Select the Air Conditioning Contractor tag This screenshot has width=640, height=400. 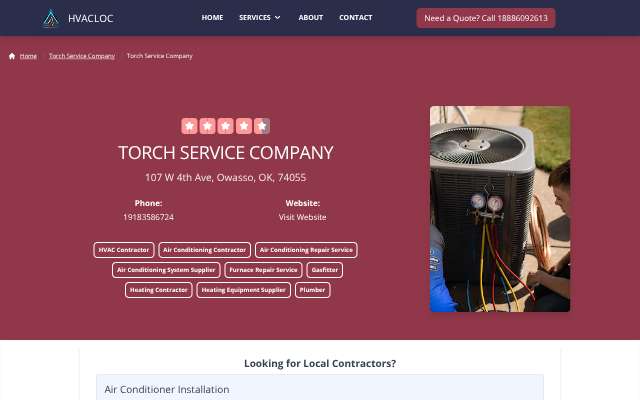pyautogui.click(x=204, y=250)
